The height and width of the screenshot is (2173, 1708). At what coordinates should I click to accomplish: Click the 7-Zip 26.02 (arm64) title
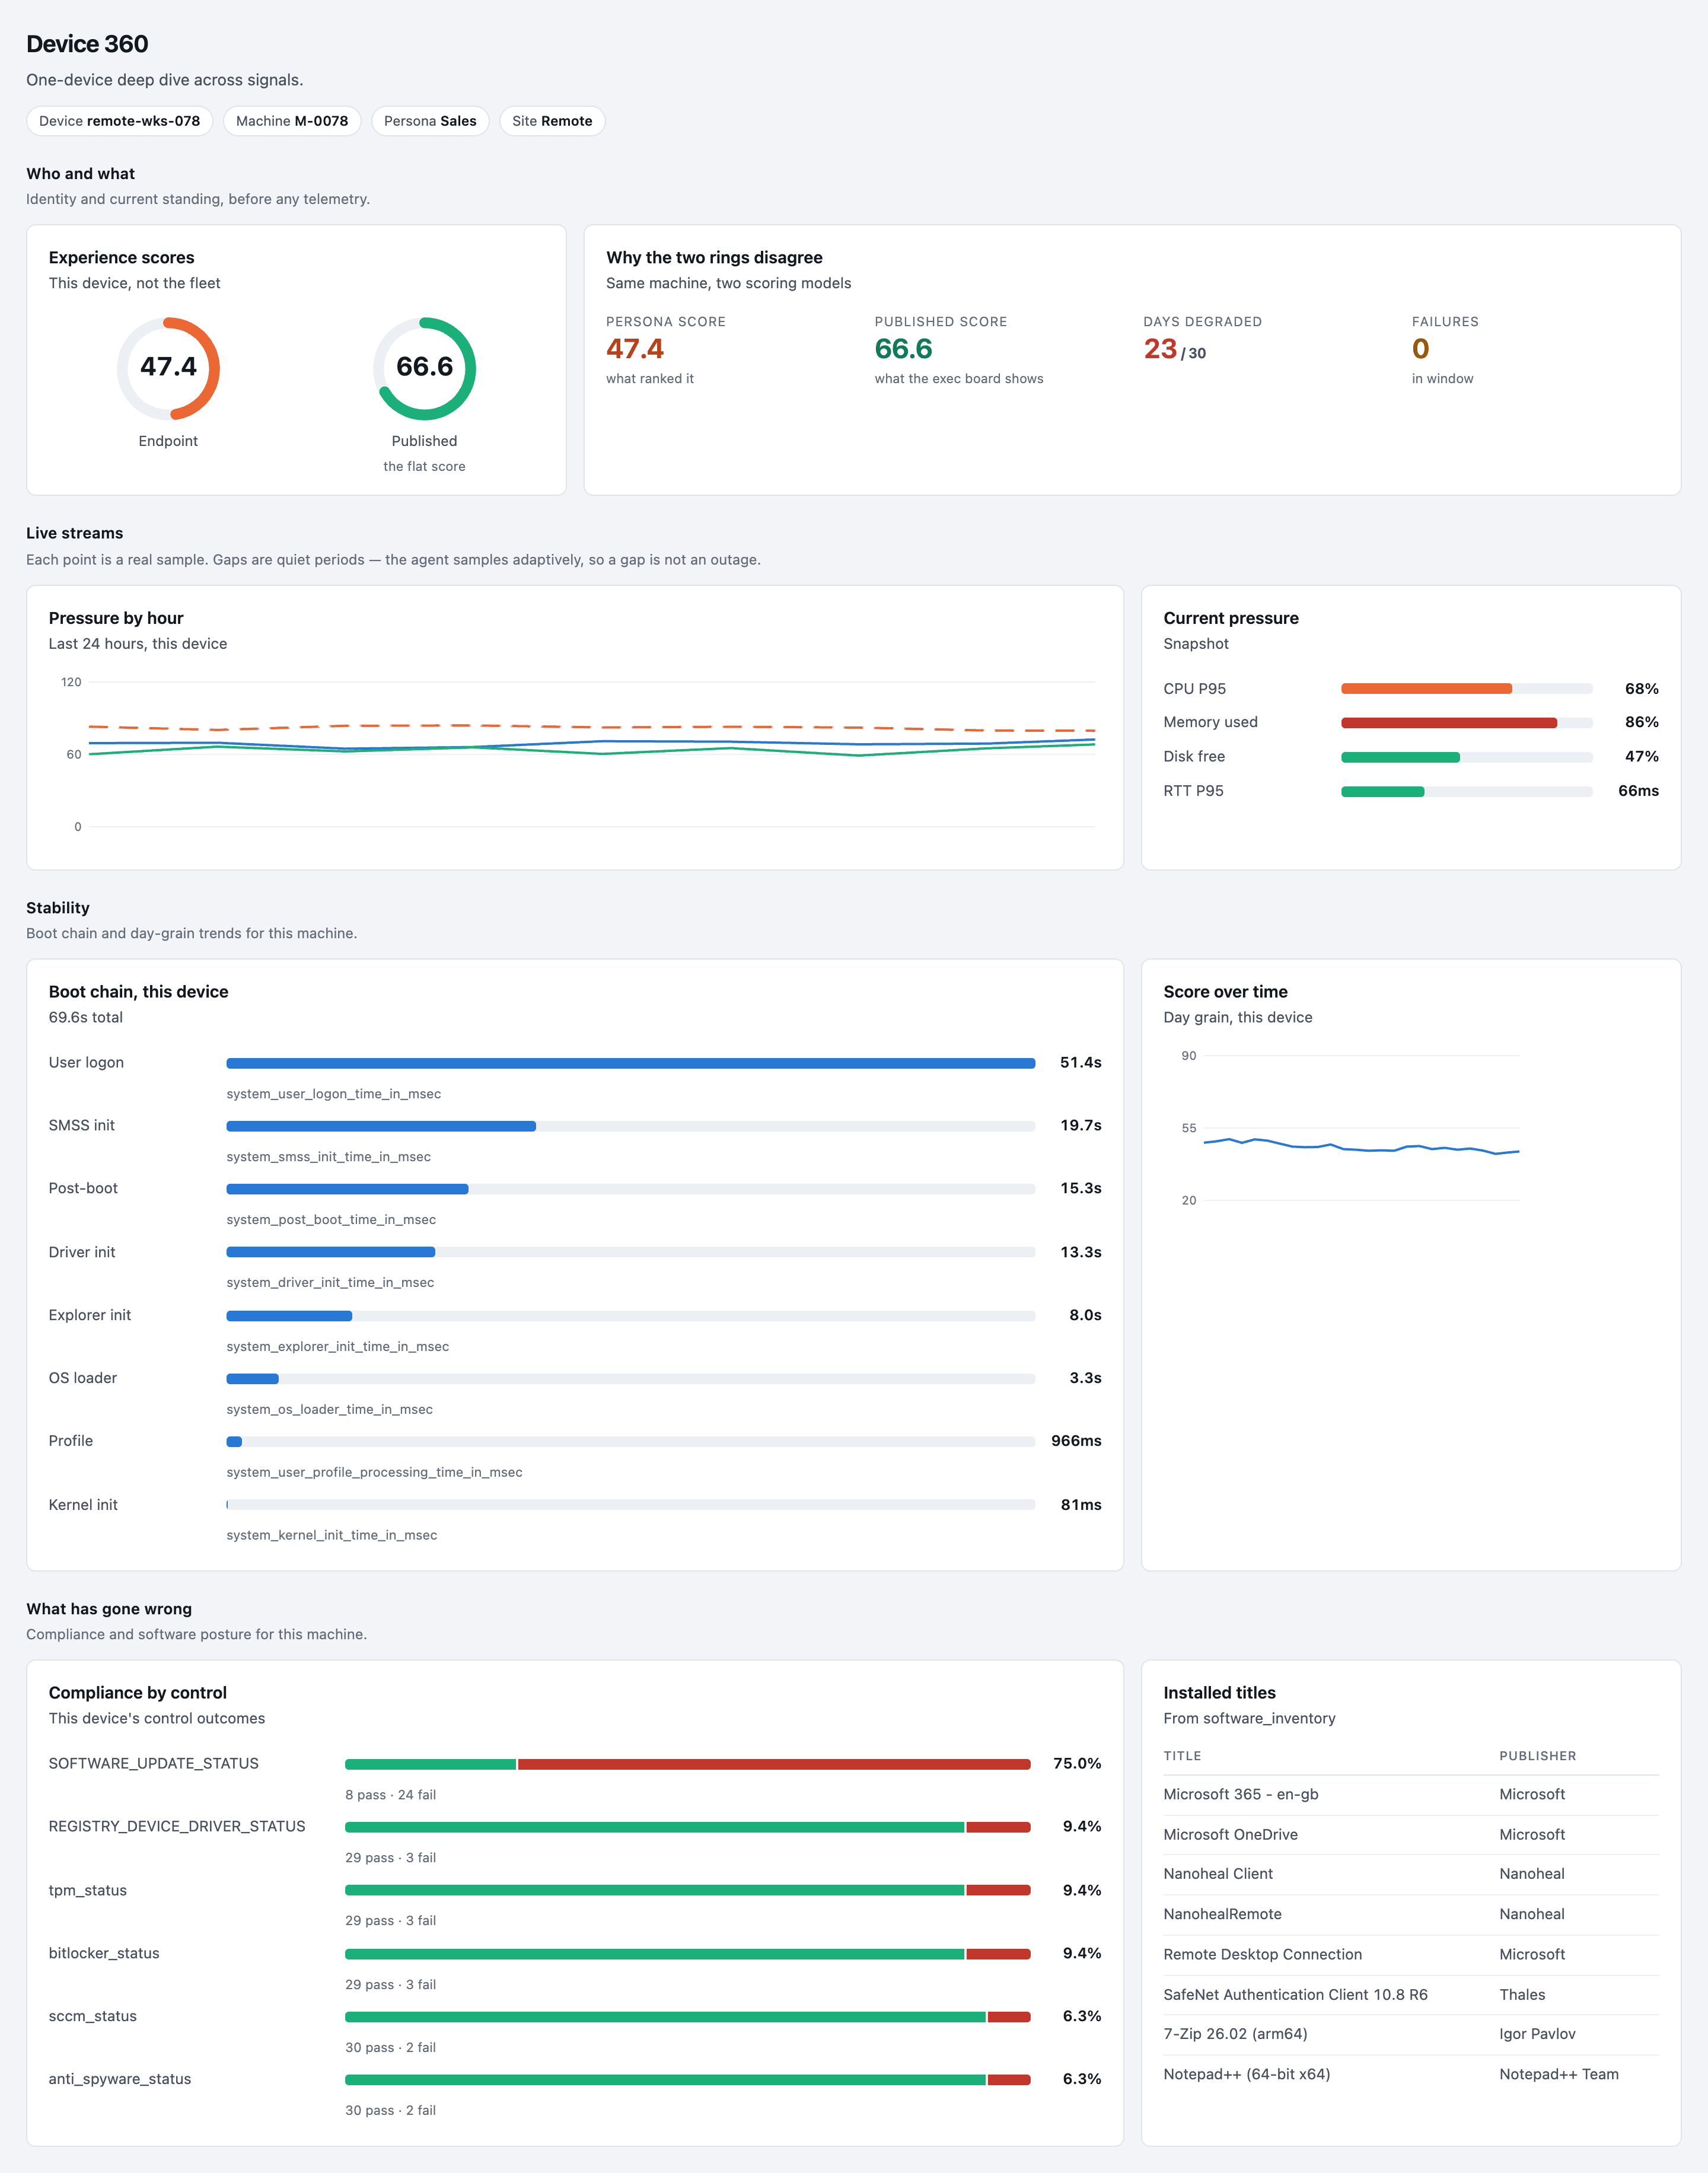pos(1235,2034)
